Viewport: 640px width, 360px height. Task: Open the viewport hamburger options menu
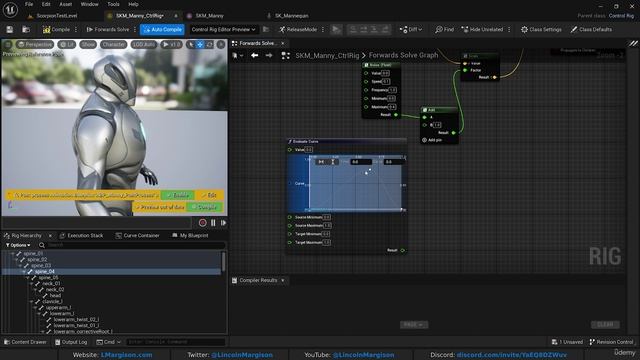8,44
